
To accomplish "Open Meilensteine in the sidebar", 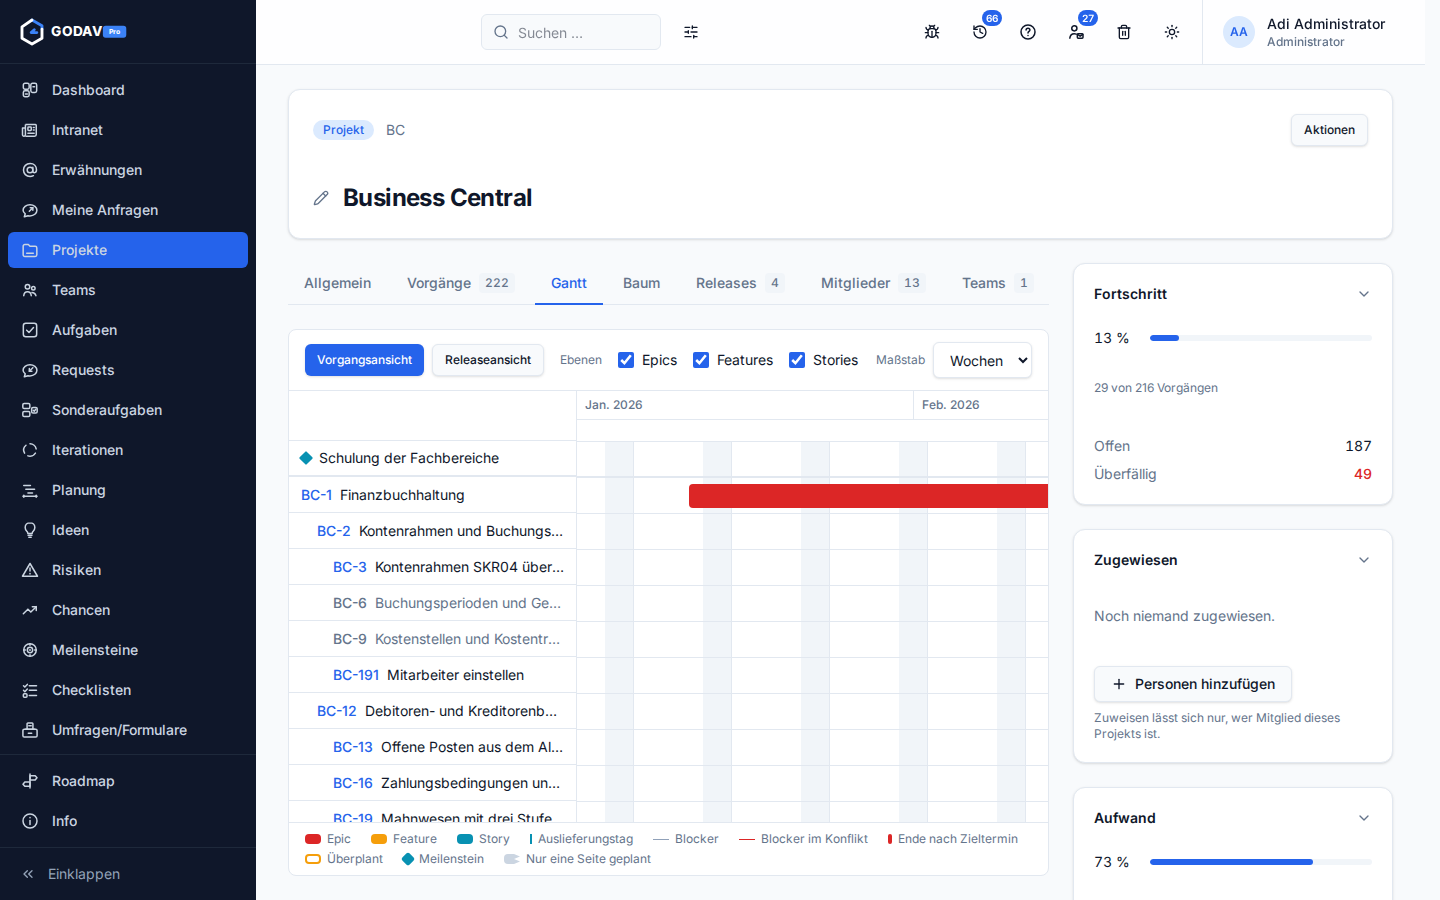I will 128,650.
